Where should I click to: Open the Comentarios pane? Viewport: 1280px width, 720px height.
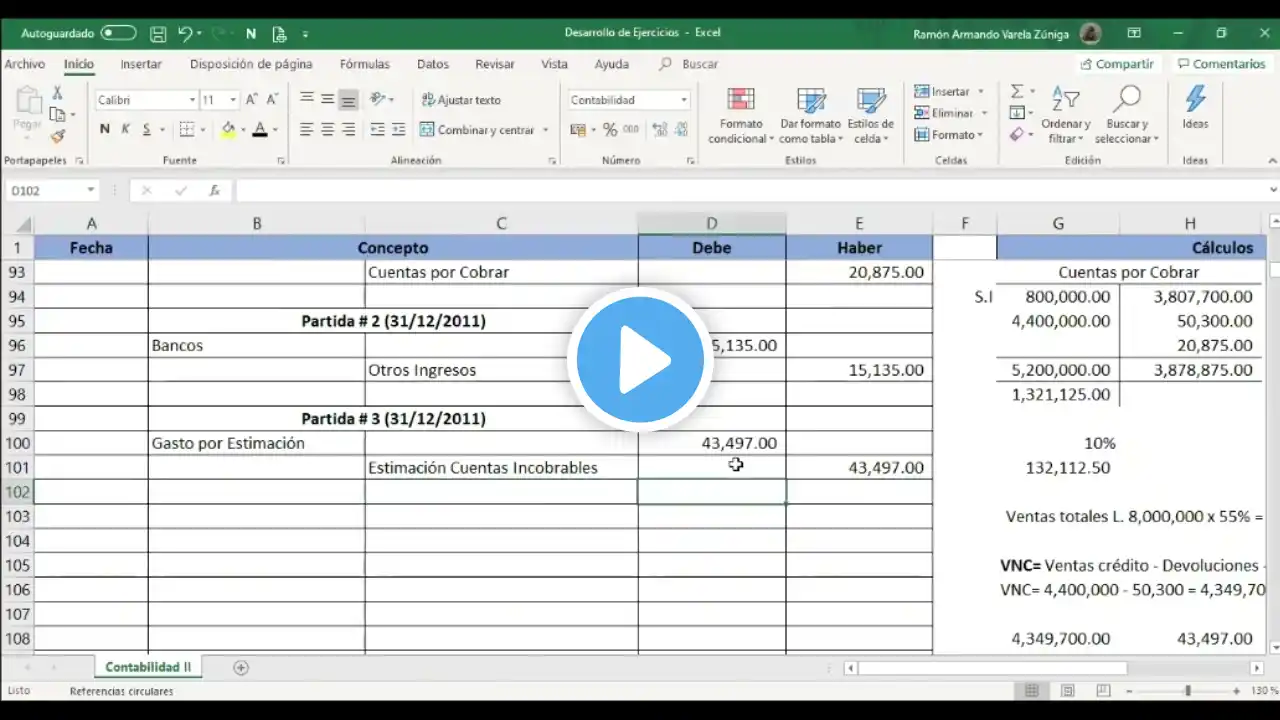tap(1220, 64)
